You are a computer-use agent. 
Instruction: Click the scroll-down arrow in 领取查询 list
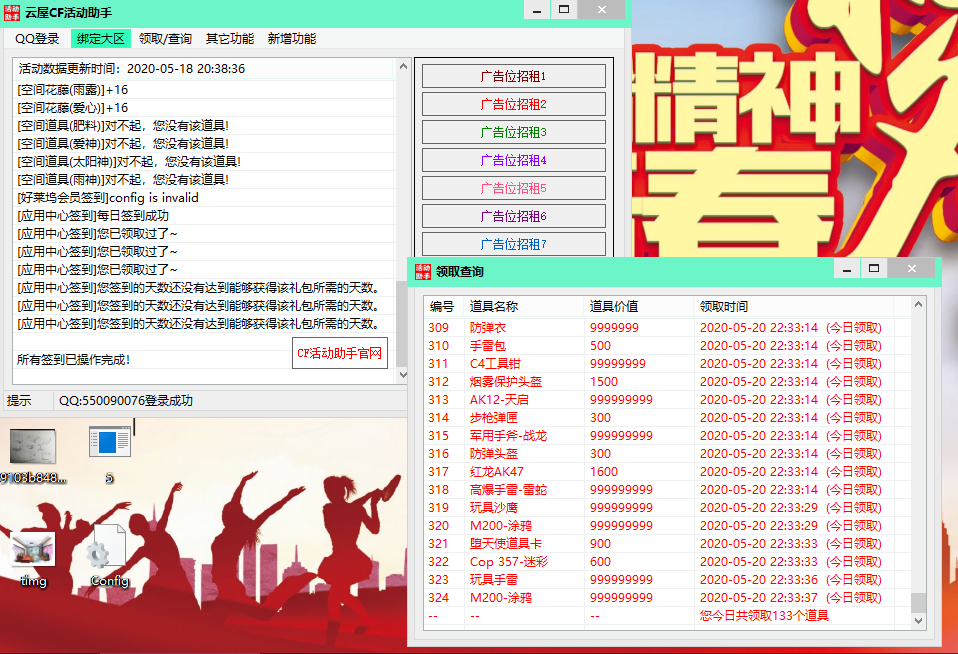pos(918,620)
